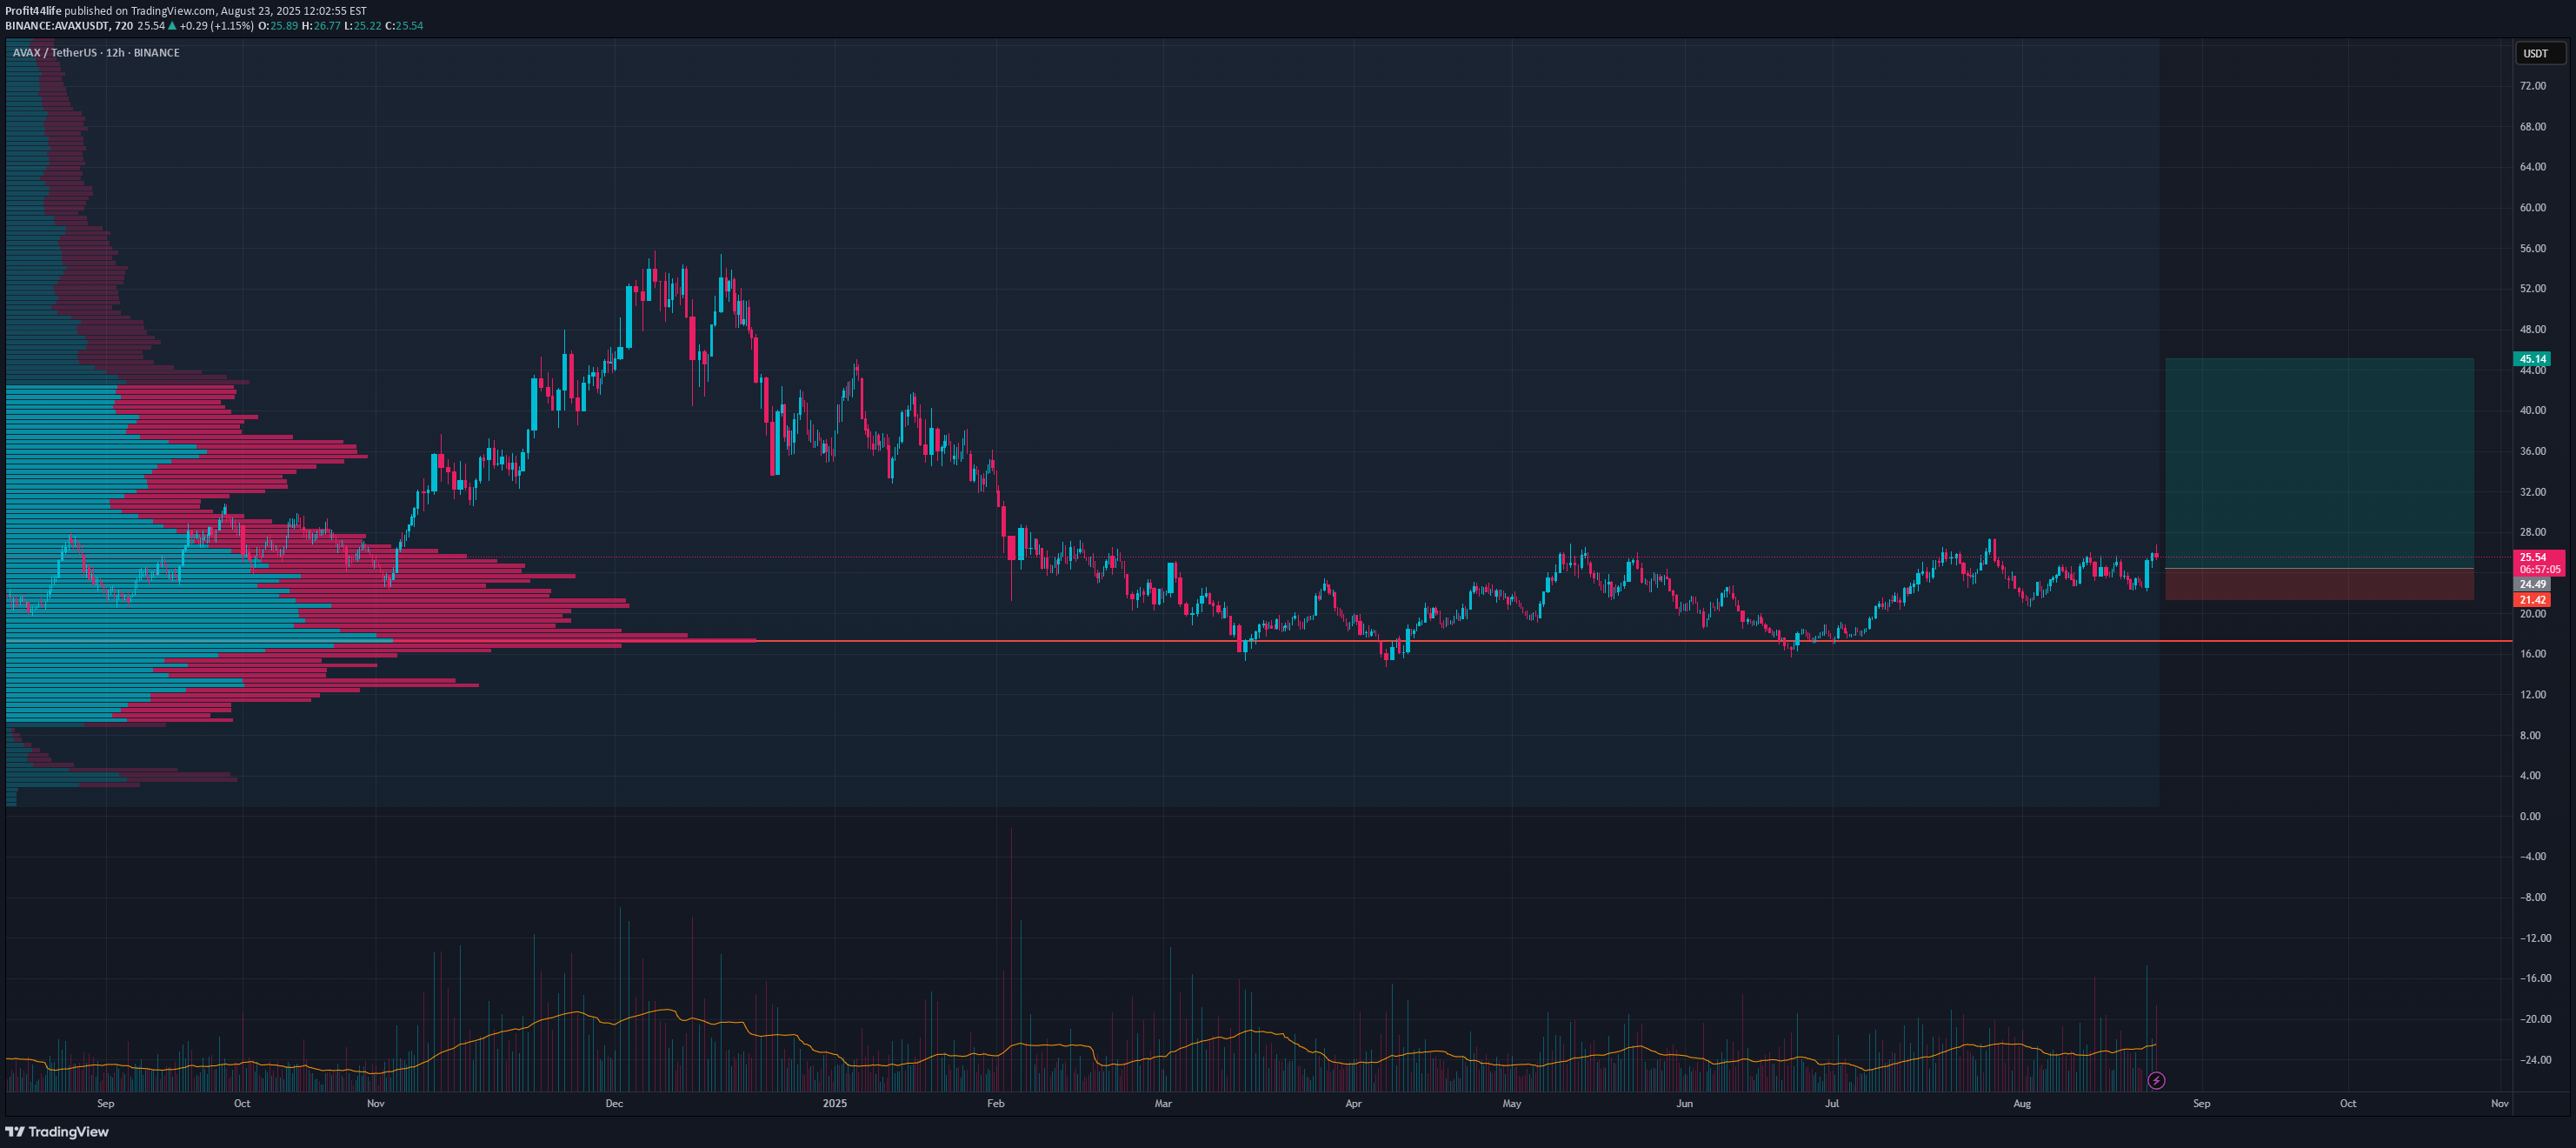Click the Aug label on time axis
Screen dimensions: 2576x1148
pyautogui.click(x=2022, y=1104)
